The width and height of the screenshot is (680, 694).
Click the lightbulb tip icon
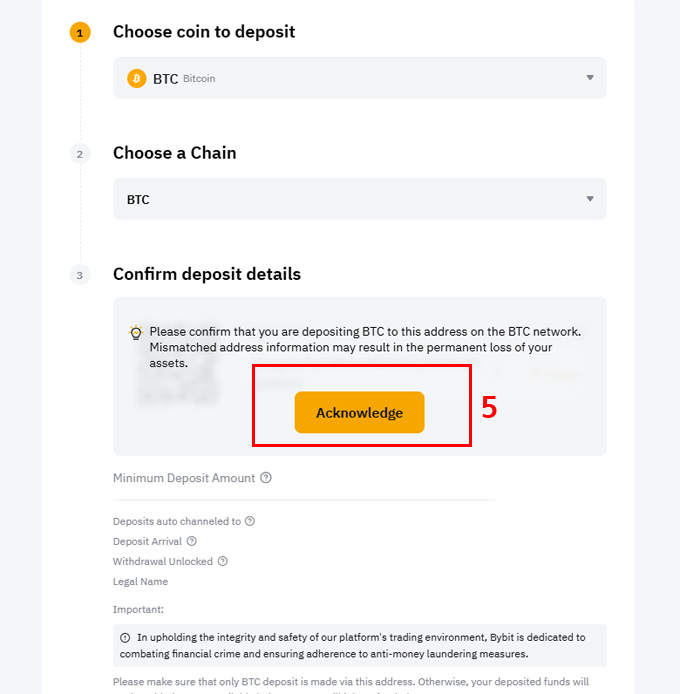click(136, 332)
